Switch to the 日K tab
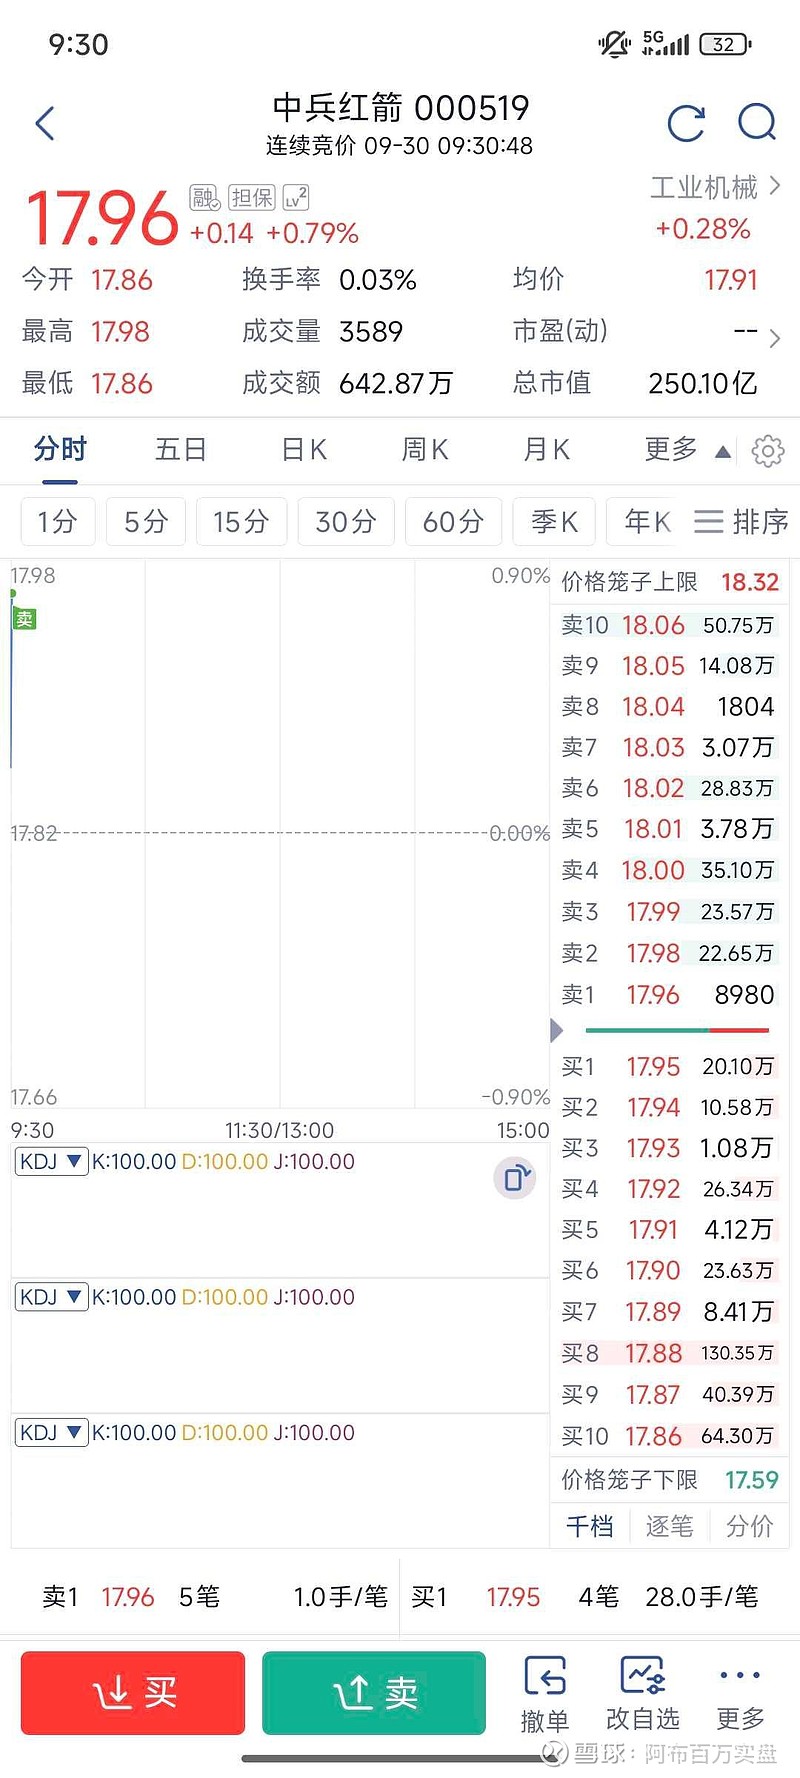 tap(304, 450)
